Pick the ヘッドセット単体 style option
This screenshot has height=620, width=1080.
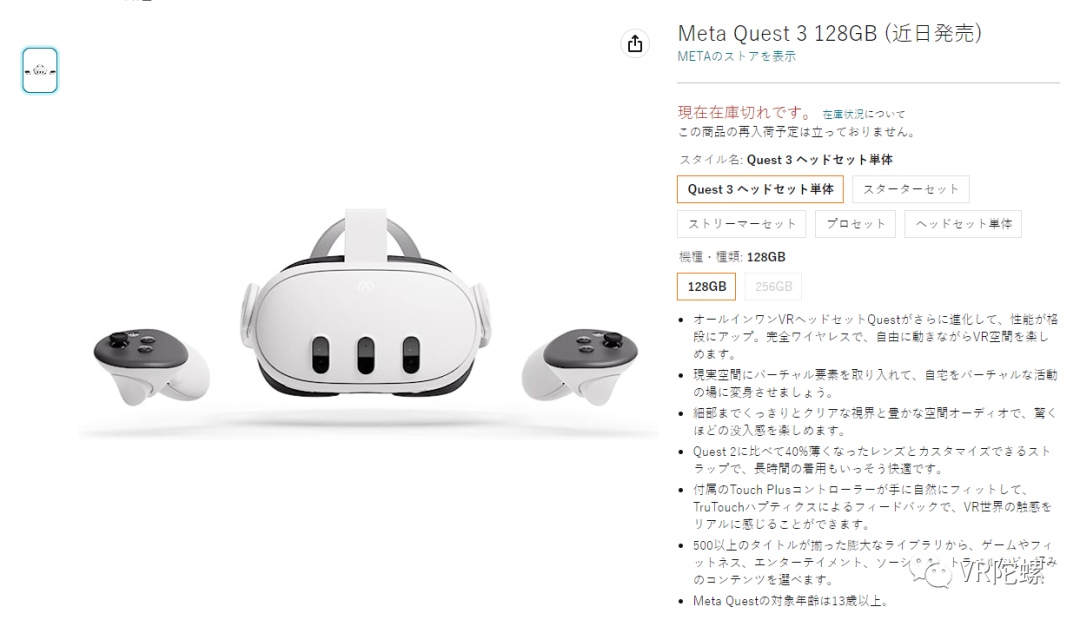click(x=963, y=224)
